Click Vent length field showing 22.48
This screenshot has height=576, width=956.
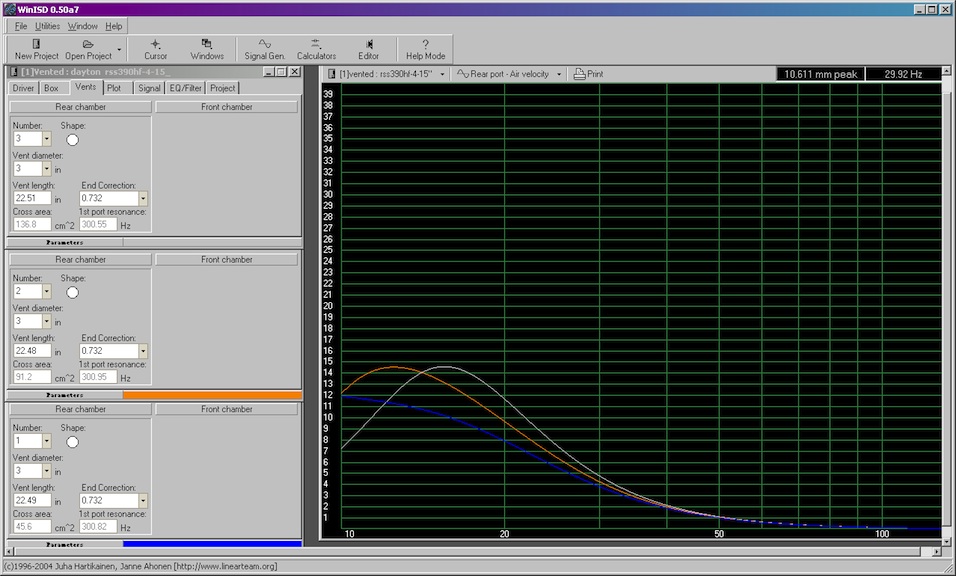(32, 350)
